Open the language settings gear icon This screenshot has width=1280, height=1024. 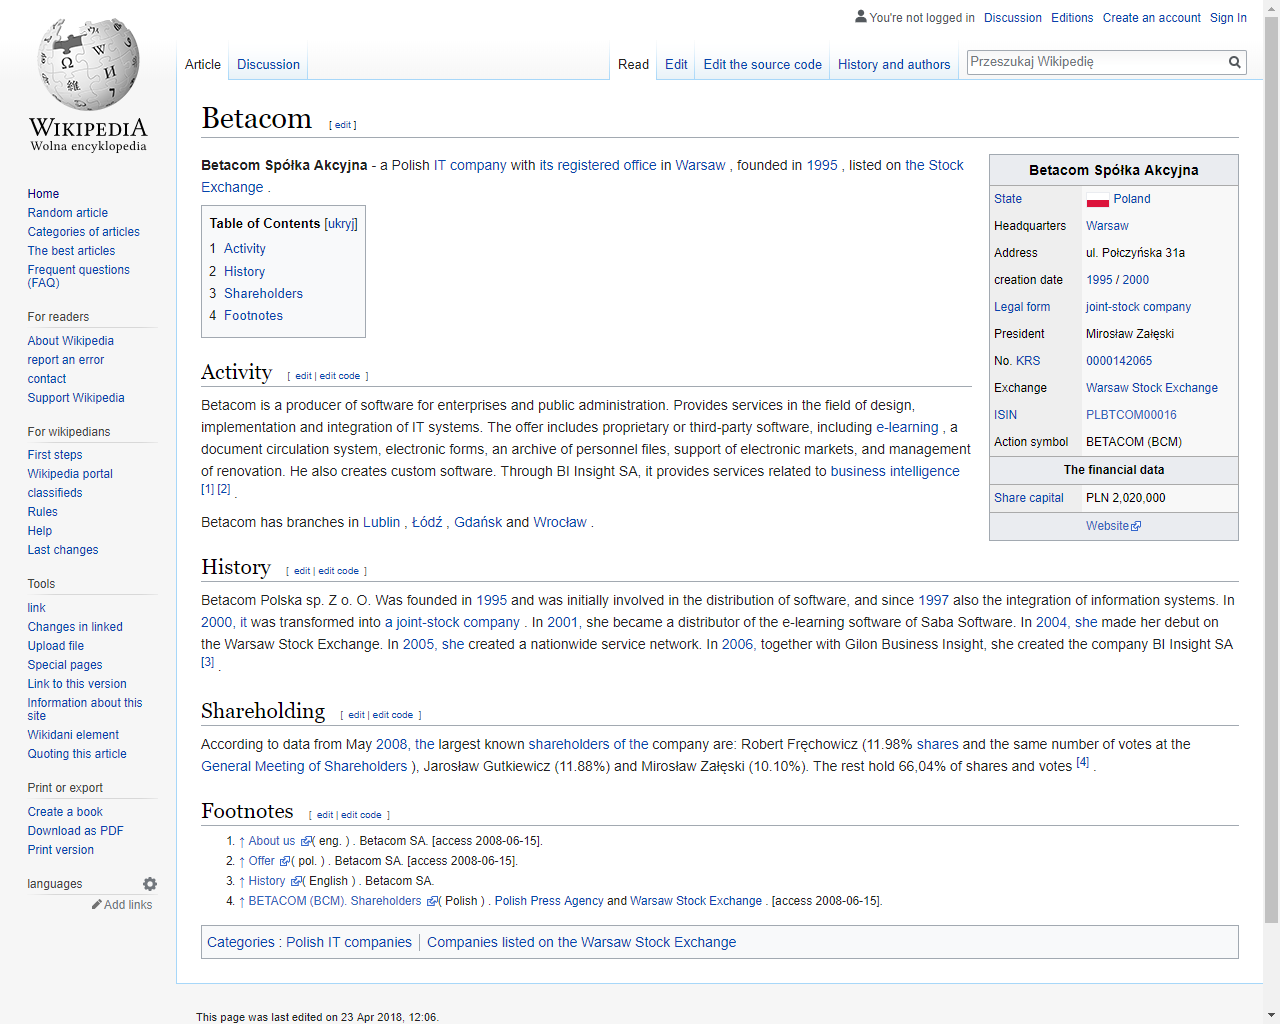150,884
